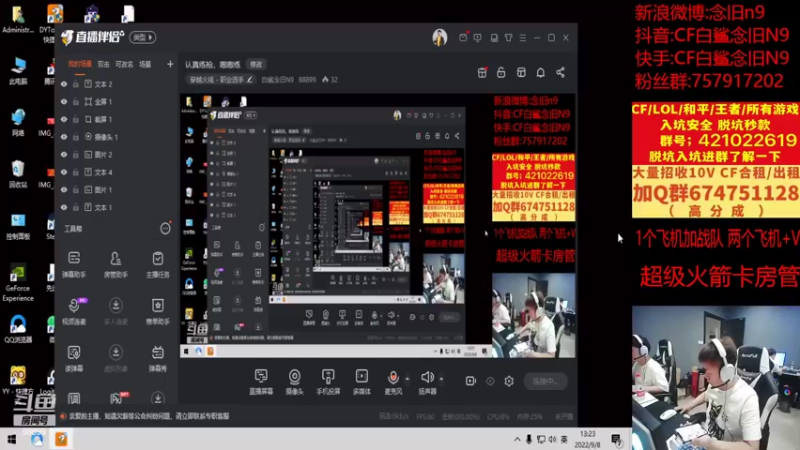
Task: Download the 多人连麦 tool
Action: (x=116, y=311)
